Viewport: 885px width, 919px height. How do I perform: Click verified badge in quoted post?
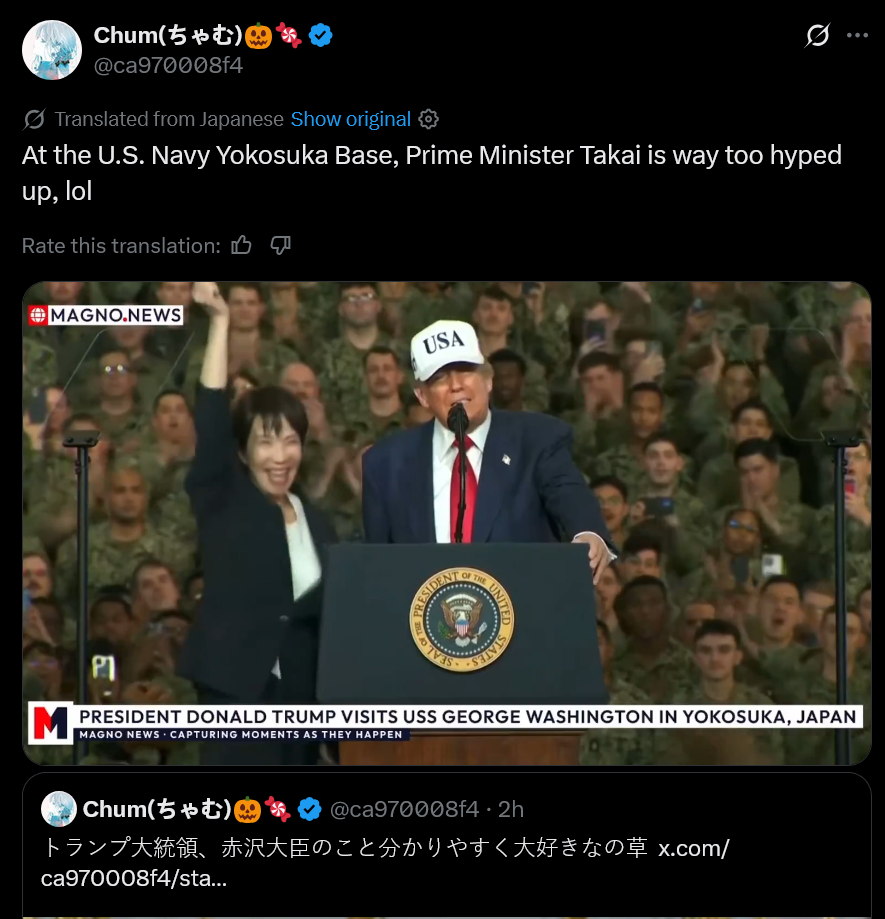point(309,809)
